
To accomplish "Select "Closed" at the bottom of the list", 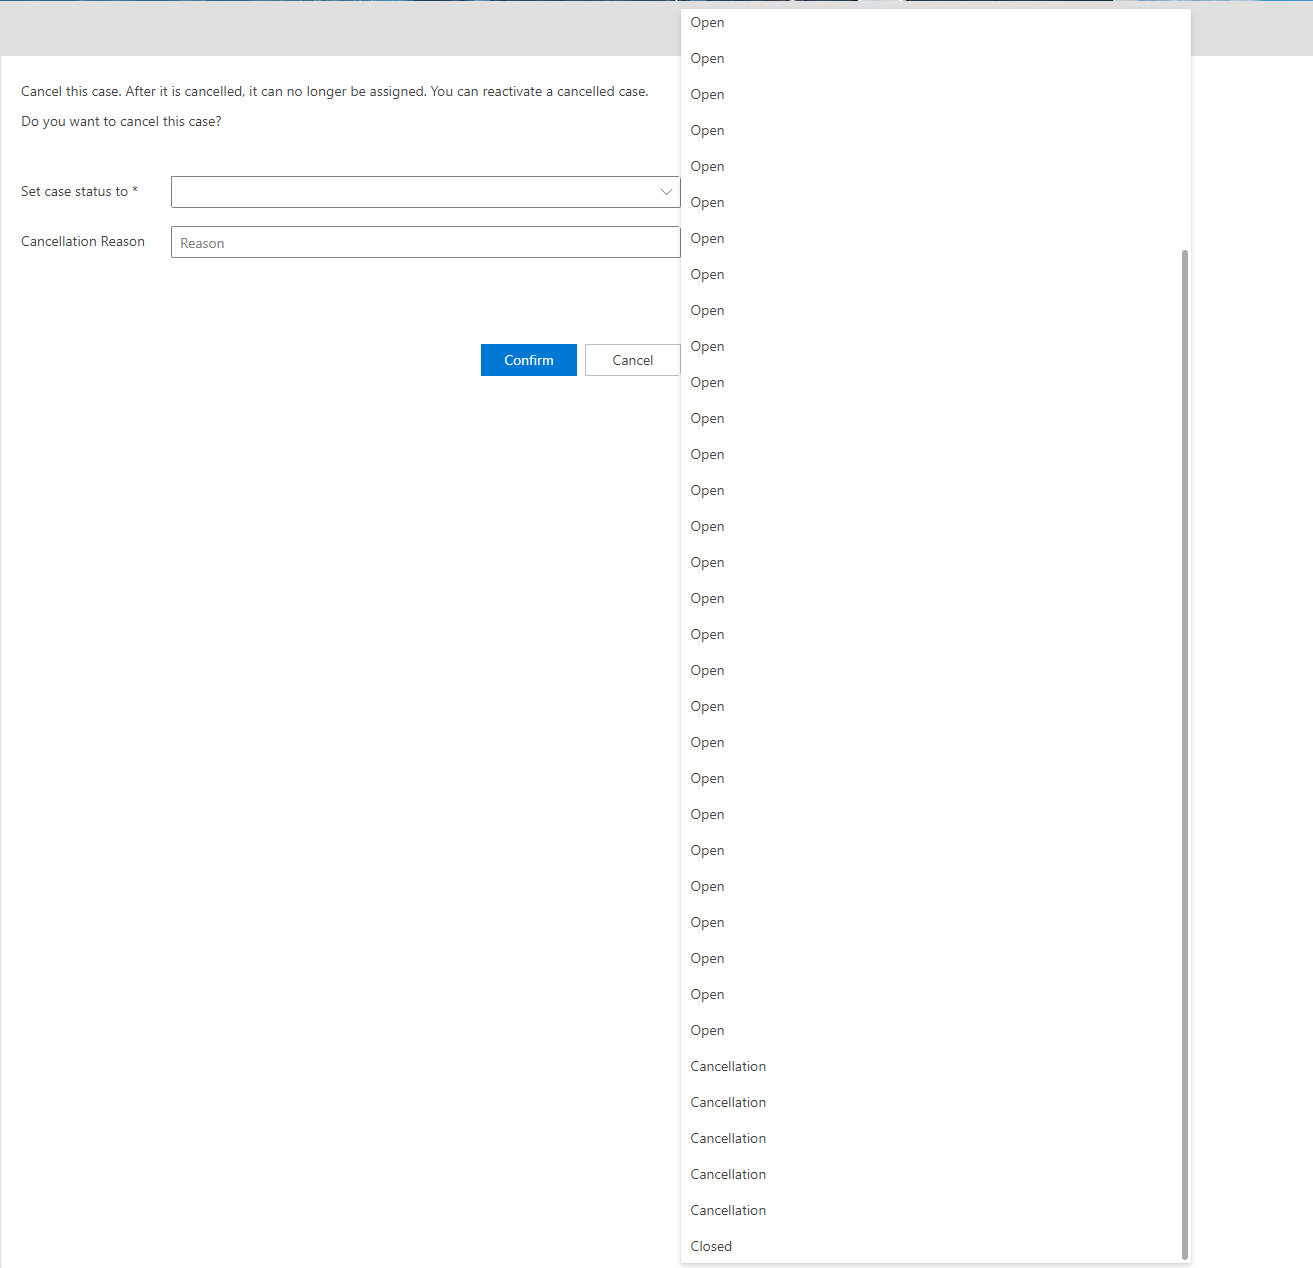I will tap(711, 1246).
